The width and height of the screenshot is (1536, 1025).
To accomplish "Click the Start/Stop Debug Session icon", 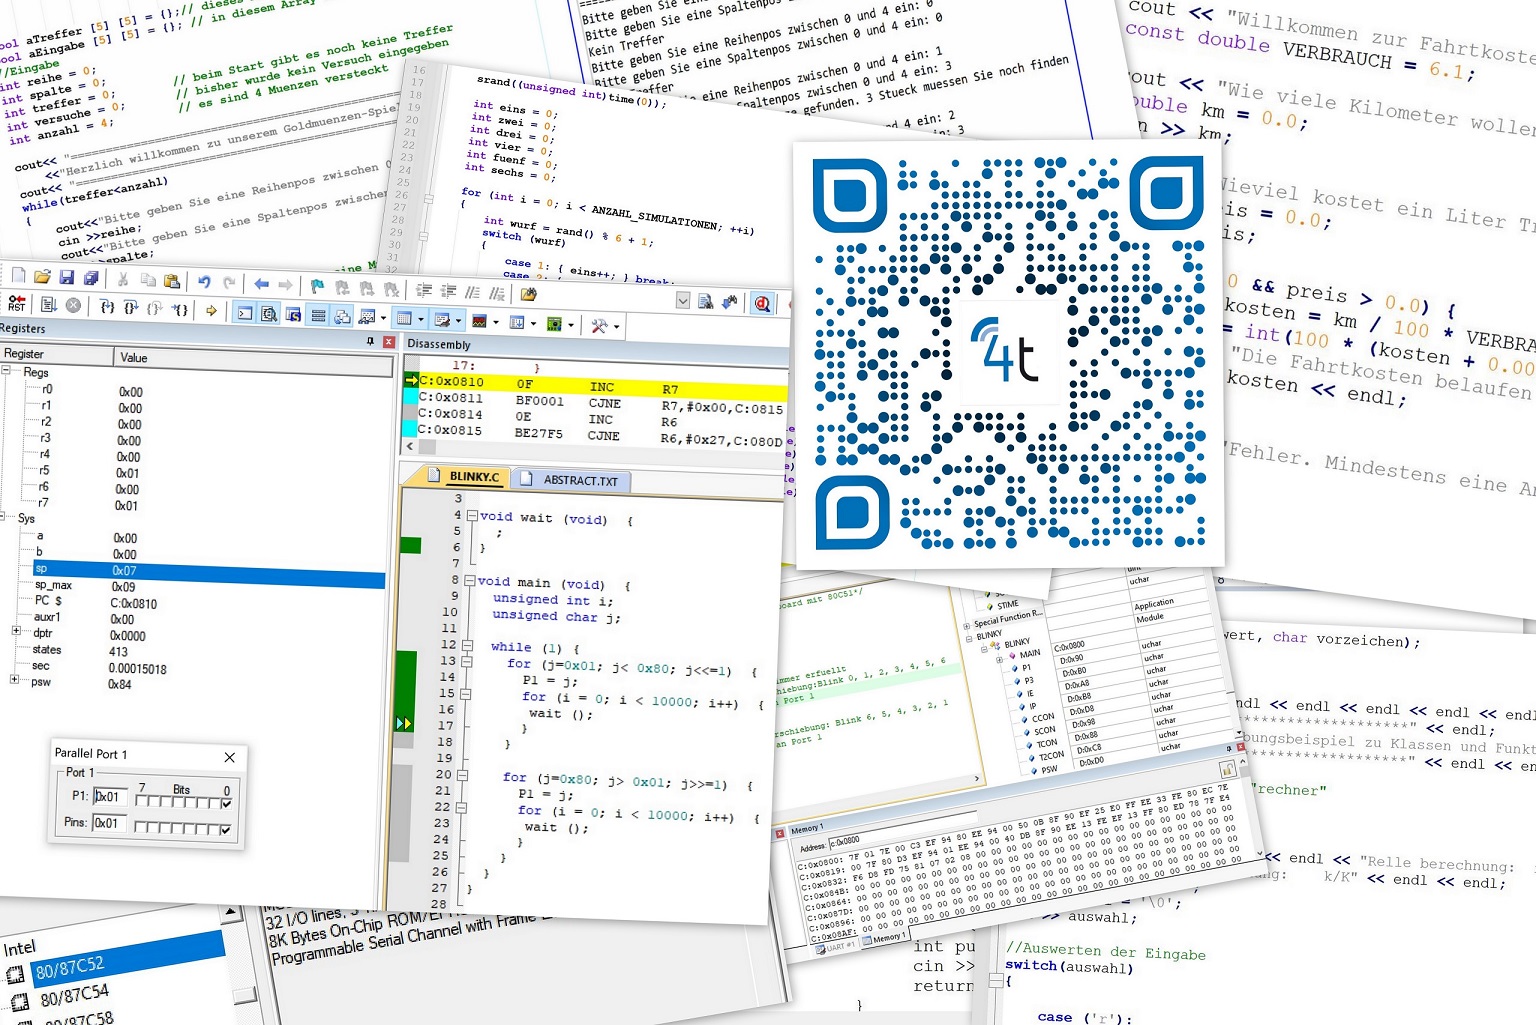I will pyautogui.click(x=762, y=303).
